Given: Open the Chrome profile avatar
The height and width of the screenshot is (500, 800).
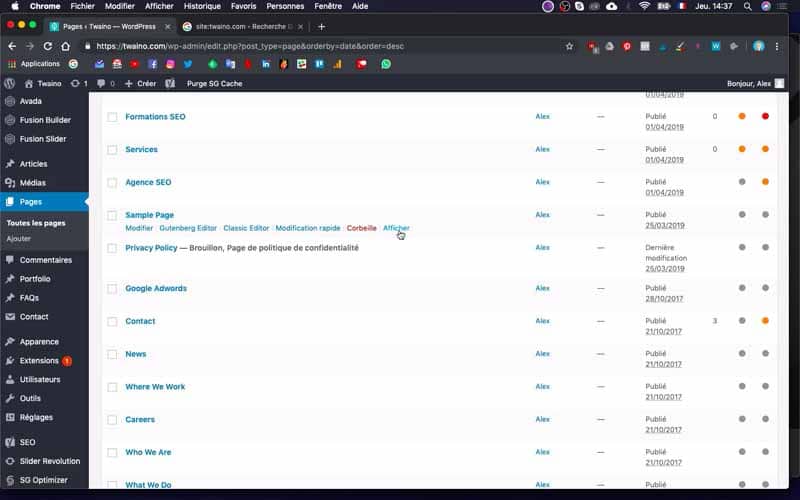Looking at the screenshot, I should pos(759,46).
